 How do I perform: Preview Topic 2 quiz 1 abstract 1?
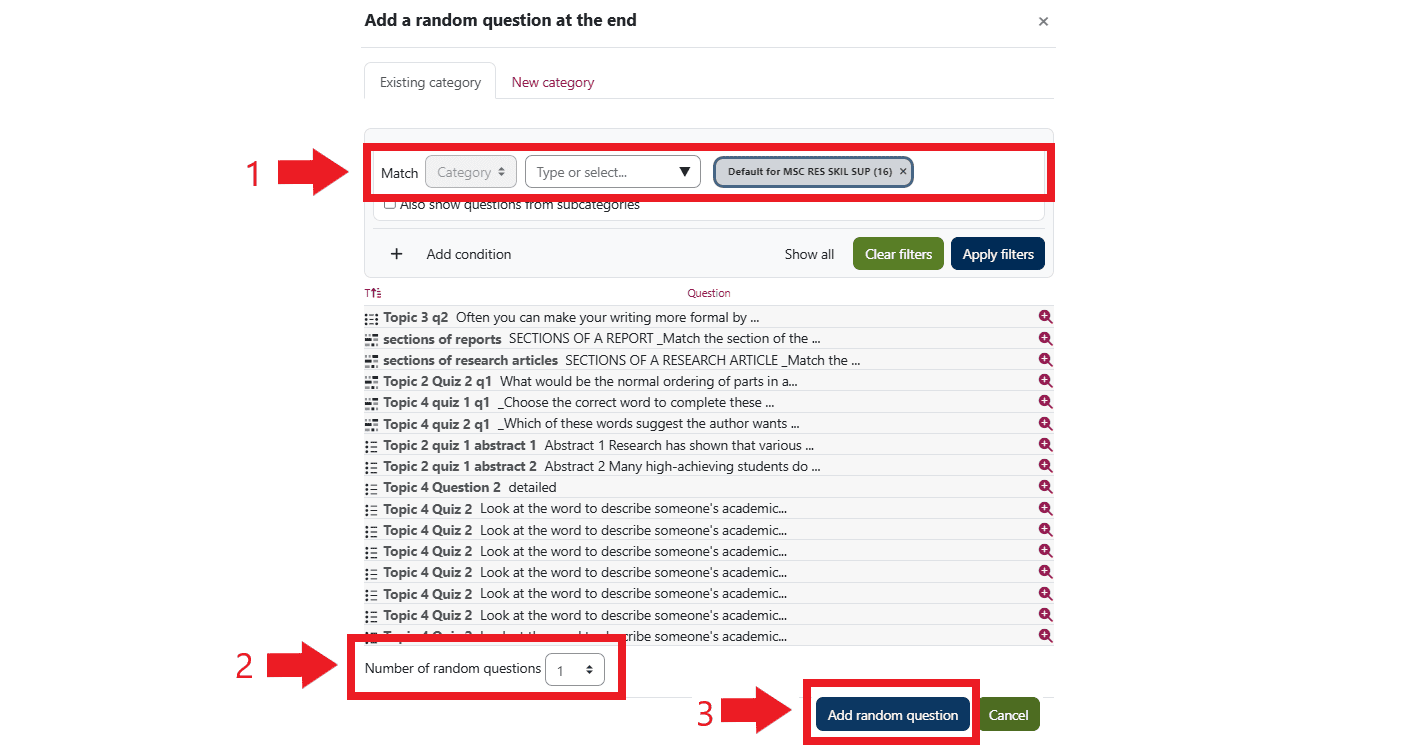tap(1045, 444)
